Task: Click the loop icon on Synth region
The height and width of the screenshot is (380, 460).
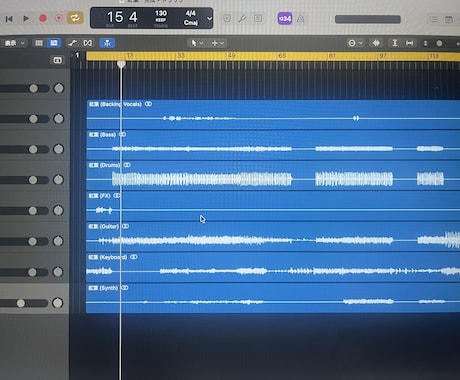Action: [125, 288]
